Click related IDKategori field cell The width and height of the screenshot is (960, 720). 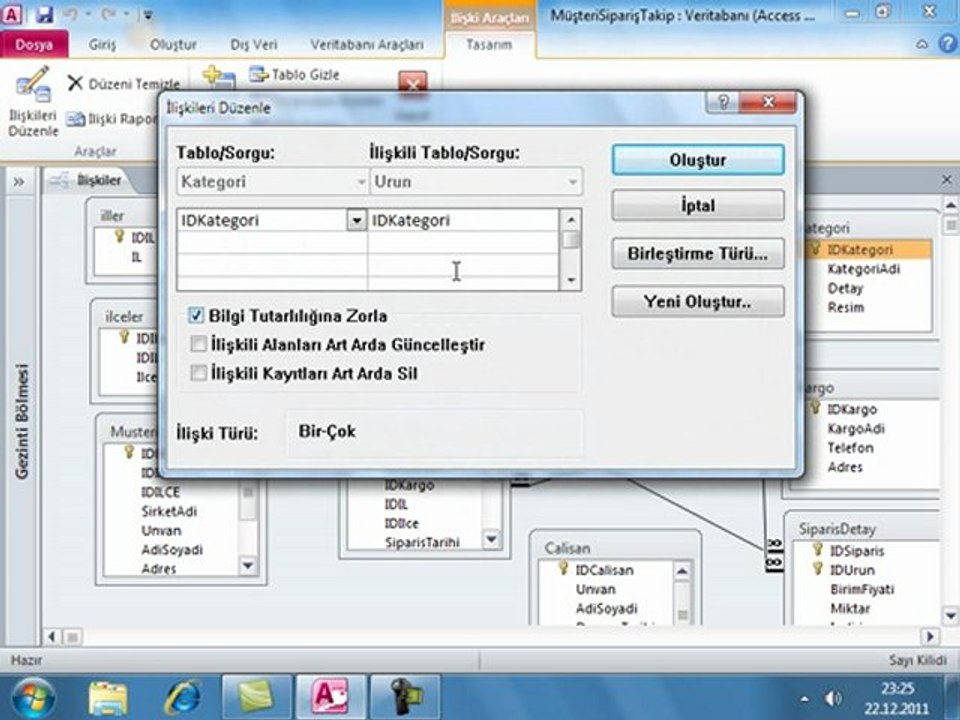coord(463,220)
